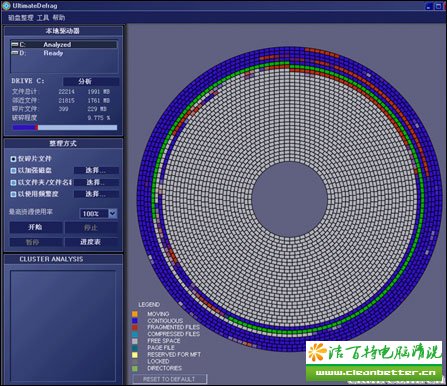Click the yellow RESERVED FOR MFT swatch
This screenshot has width=447, height=386.
[x=135, y=355]
